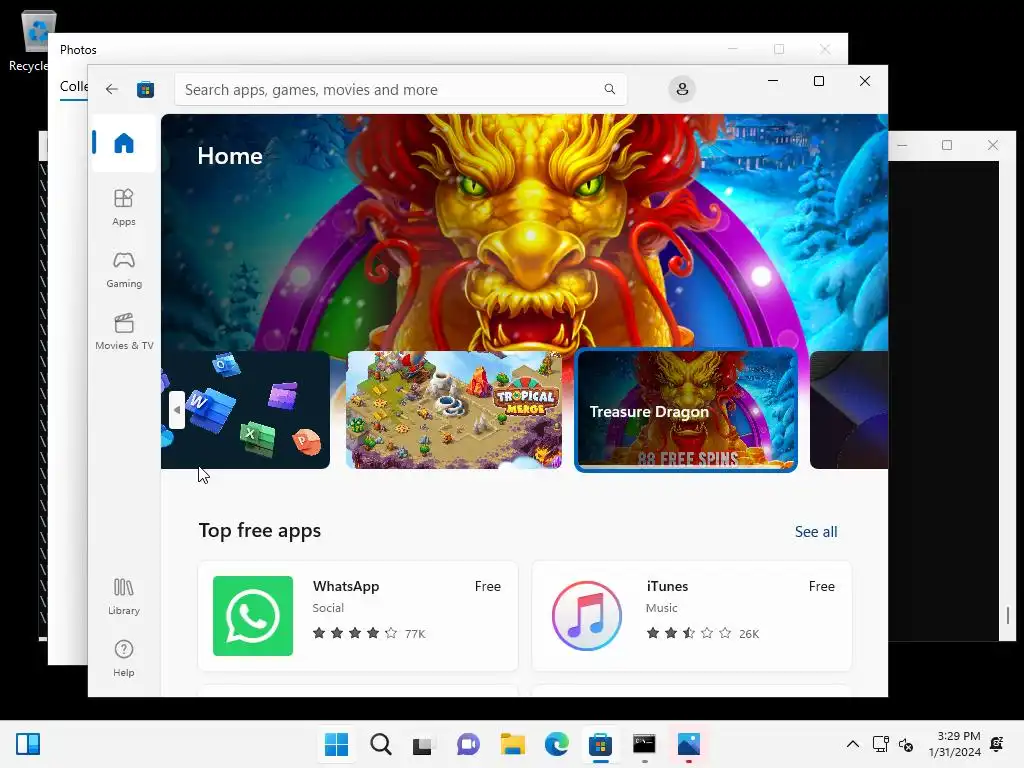Open File Explorer from taskbar
1024x768 pixels.
[x=513, y=744]
